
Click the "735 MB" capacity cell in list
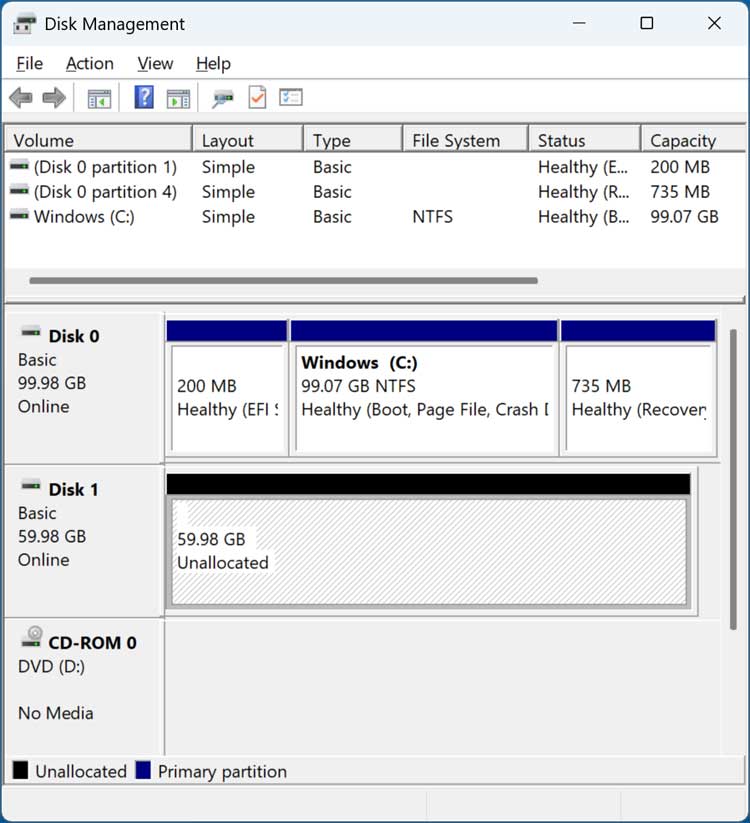coord(680,192)
